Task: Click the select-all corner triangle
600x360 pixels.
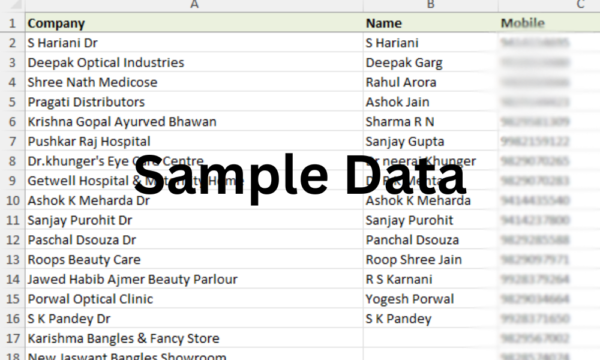Action: coord(13,5)
